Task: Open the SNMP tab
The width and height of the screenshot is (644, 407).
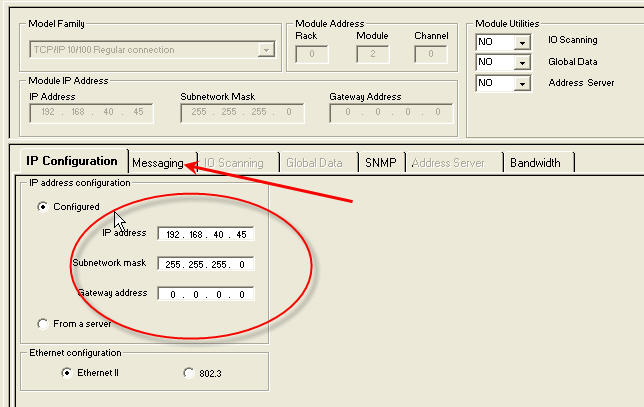Action: (381, 163)
